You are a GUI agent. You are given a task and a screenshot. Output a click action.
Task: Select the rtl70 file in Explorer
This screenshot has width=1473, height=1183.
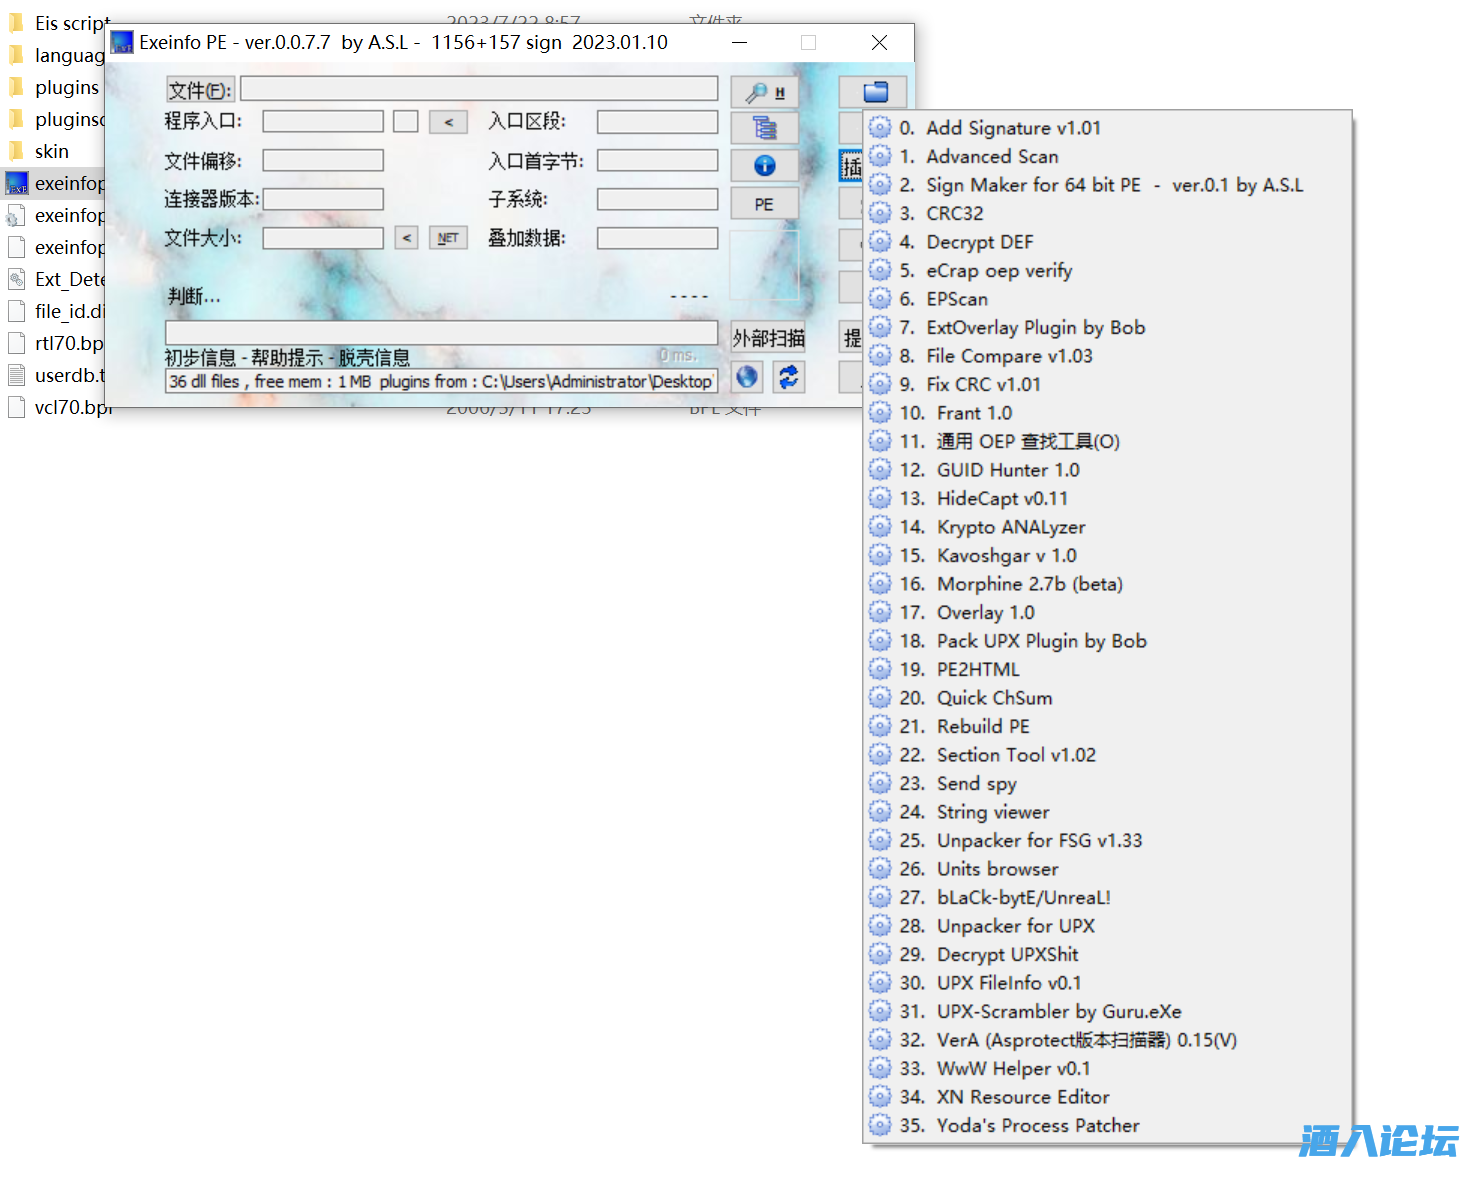(x=55, y=343)
